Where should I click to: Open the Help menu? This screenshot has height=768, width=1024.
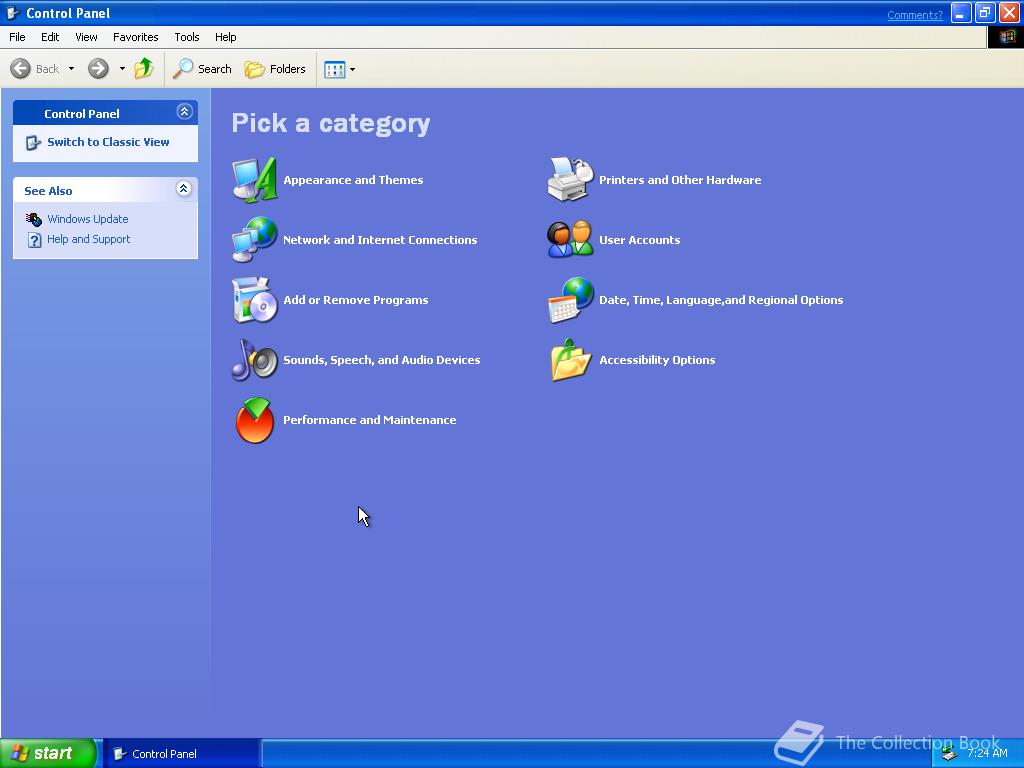[225, 37]
